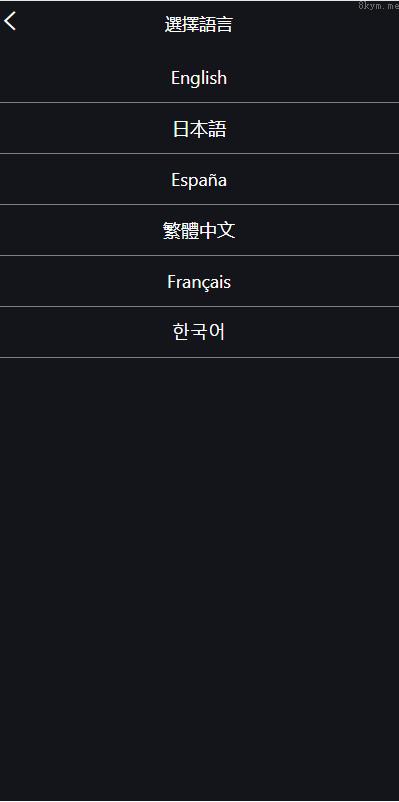This screenshot has height=802, width=399.
Task: Click the 8kym.me watermark text
Action: click(379, 5)
